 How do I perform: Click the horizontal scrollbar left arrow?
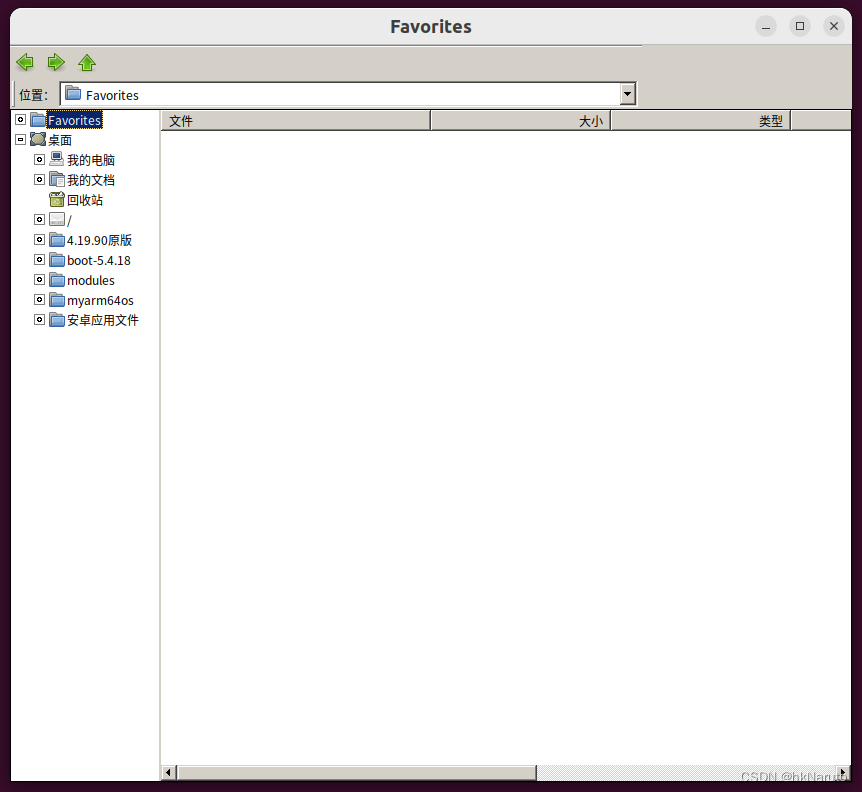pyautogui.click(x=168, y=772)
